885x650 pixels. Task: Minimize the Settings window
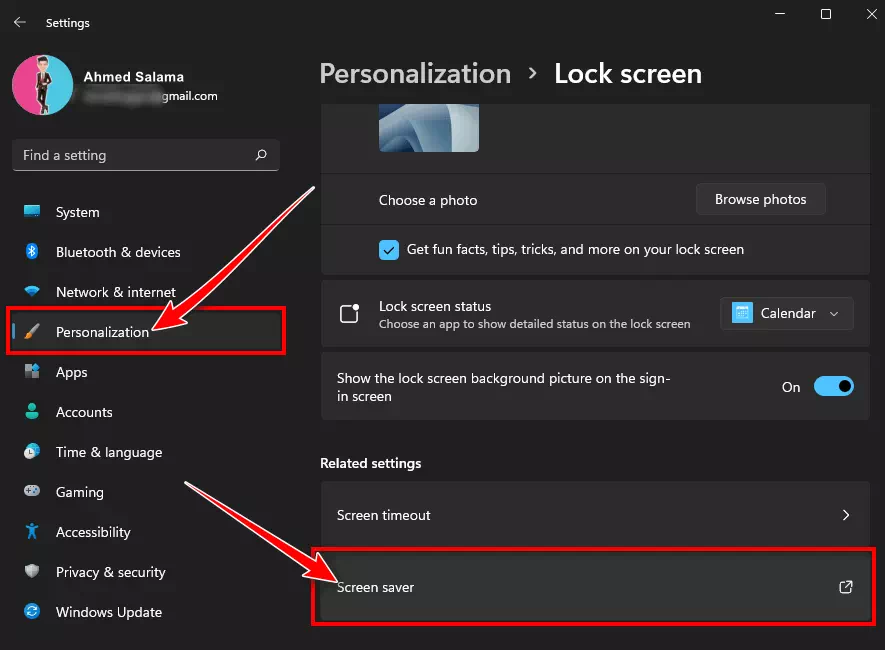pyautogui.click(x=780, y=14)
